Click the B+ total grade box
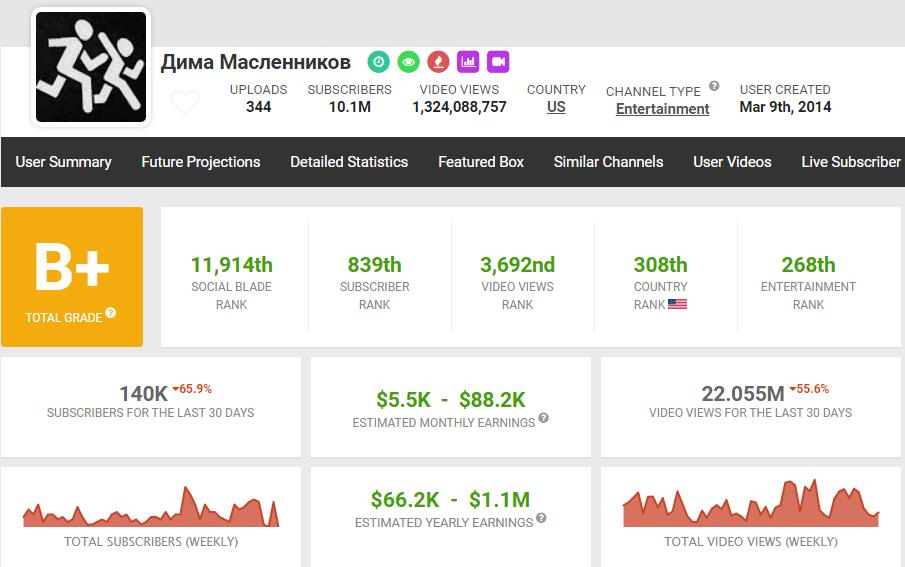The image size is (905, 567). click(x=72, y=277)
